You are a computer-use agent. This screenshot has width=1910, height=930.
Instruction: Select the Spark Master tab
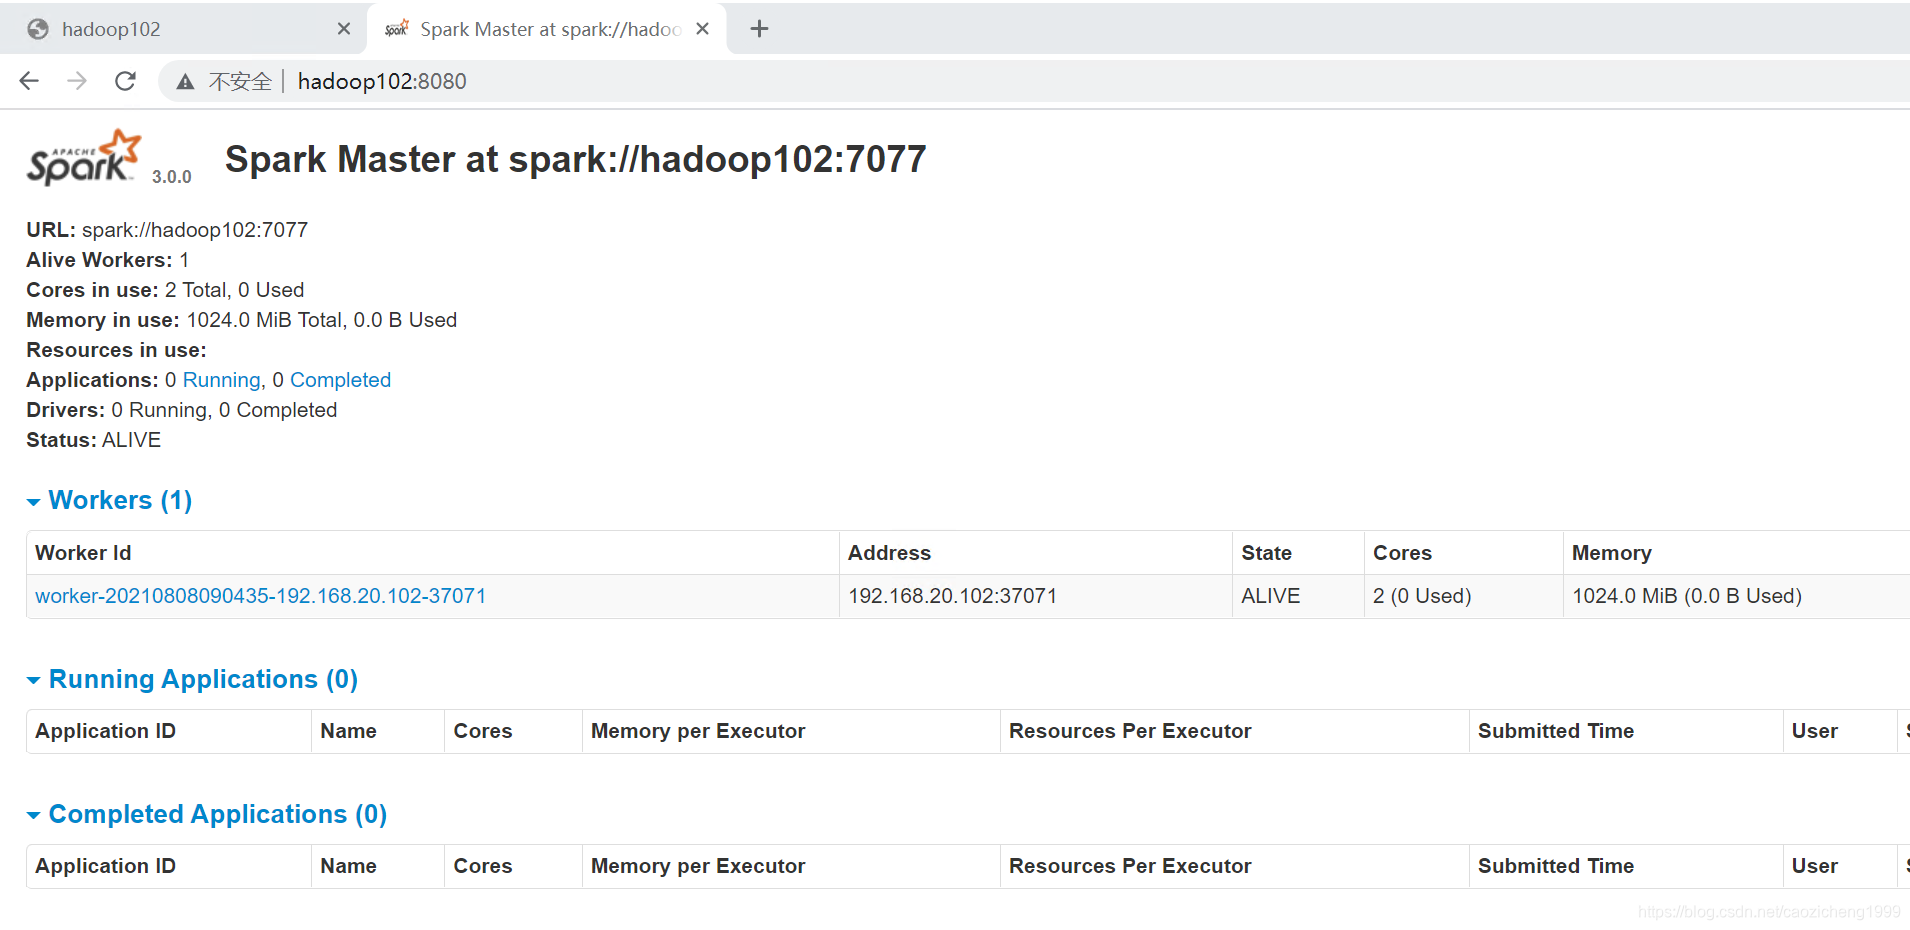tap(546, 29)
